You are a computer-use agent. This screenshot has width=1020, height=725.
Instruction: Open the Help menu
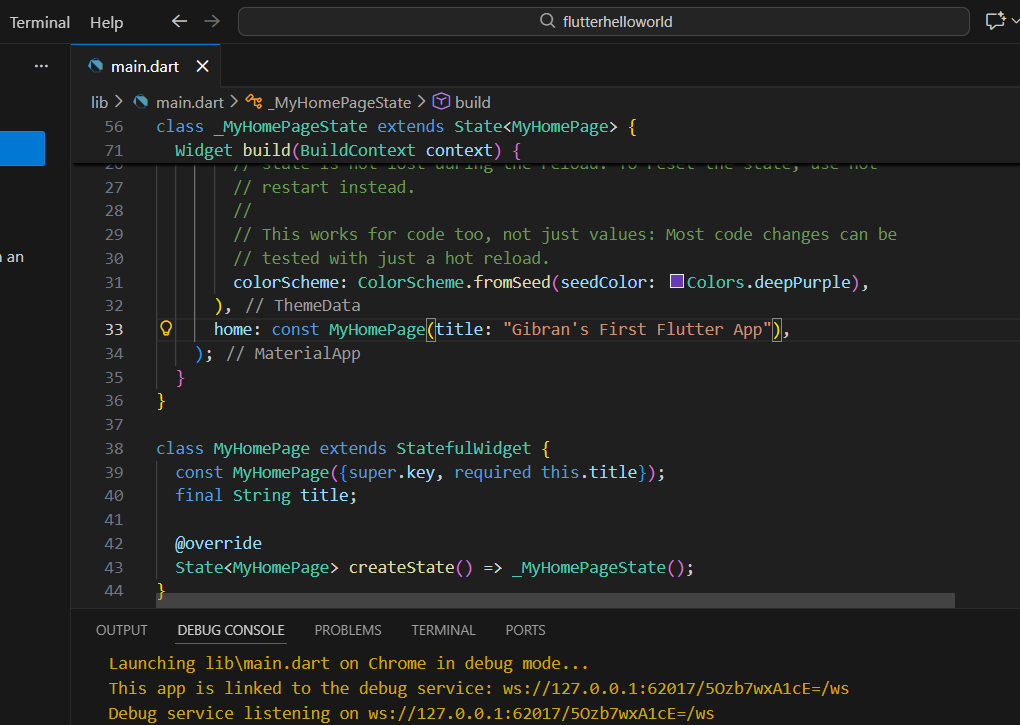[107, 22]
